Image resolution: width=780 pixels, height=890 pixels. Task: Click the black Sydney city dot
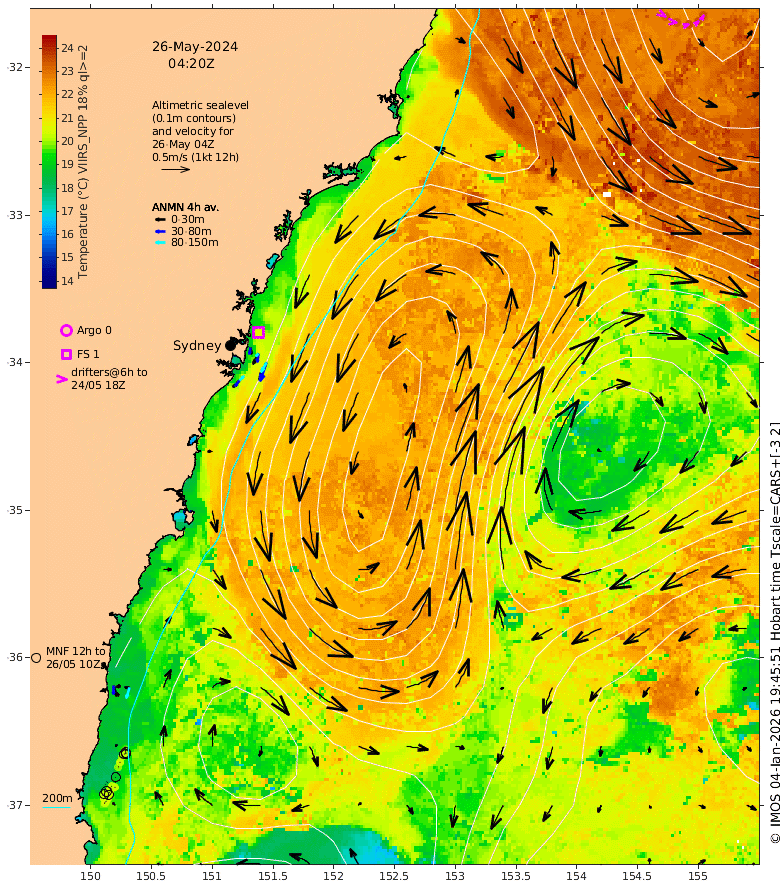point(230,345)
